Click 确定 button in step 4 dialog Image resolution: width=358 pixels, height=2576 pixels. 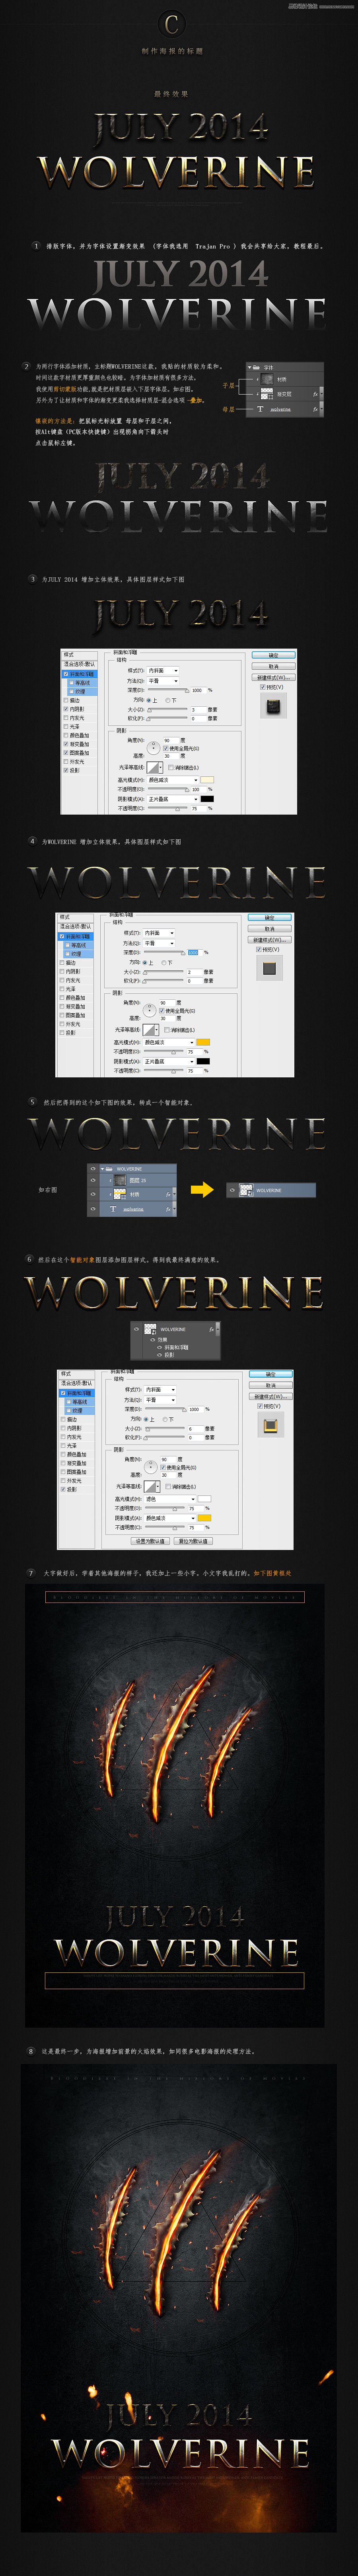coord(270,917)
